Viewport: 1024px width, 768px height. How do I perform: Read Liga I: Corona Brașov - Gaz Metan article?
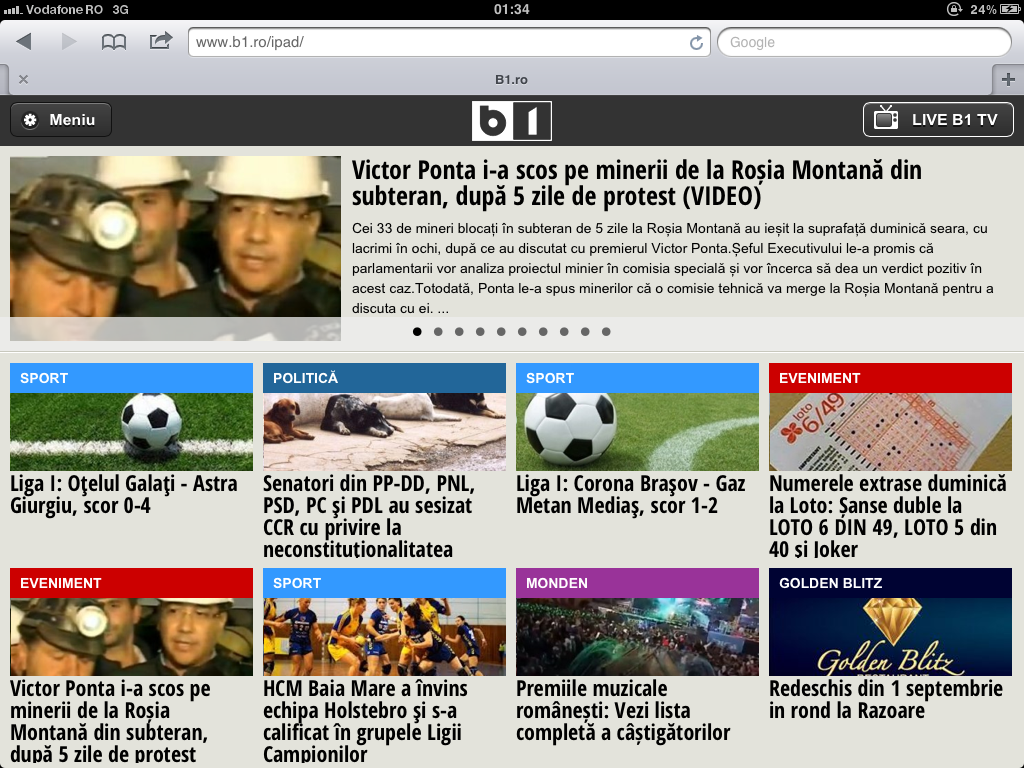(x=631, y=494)
